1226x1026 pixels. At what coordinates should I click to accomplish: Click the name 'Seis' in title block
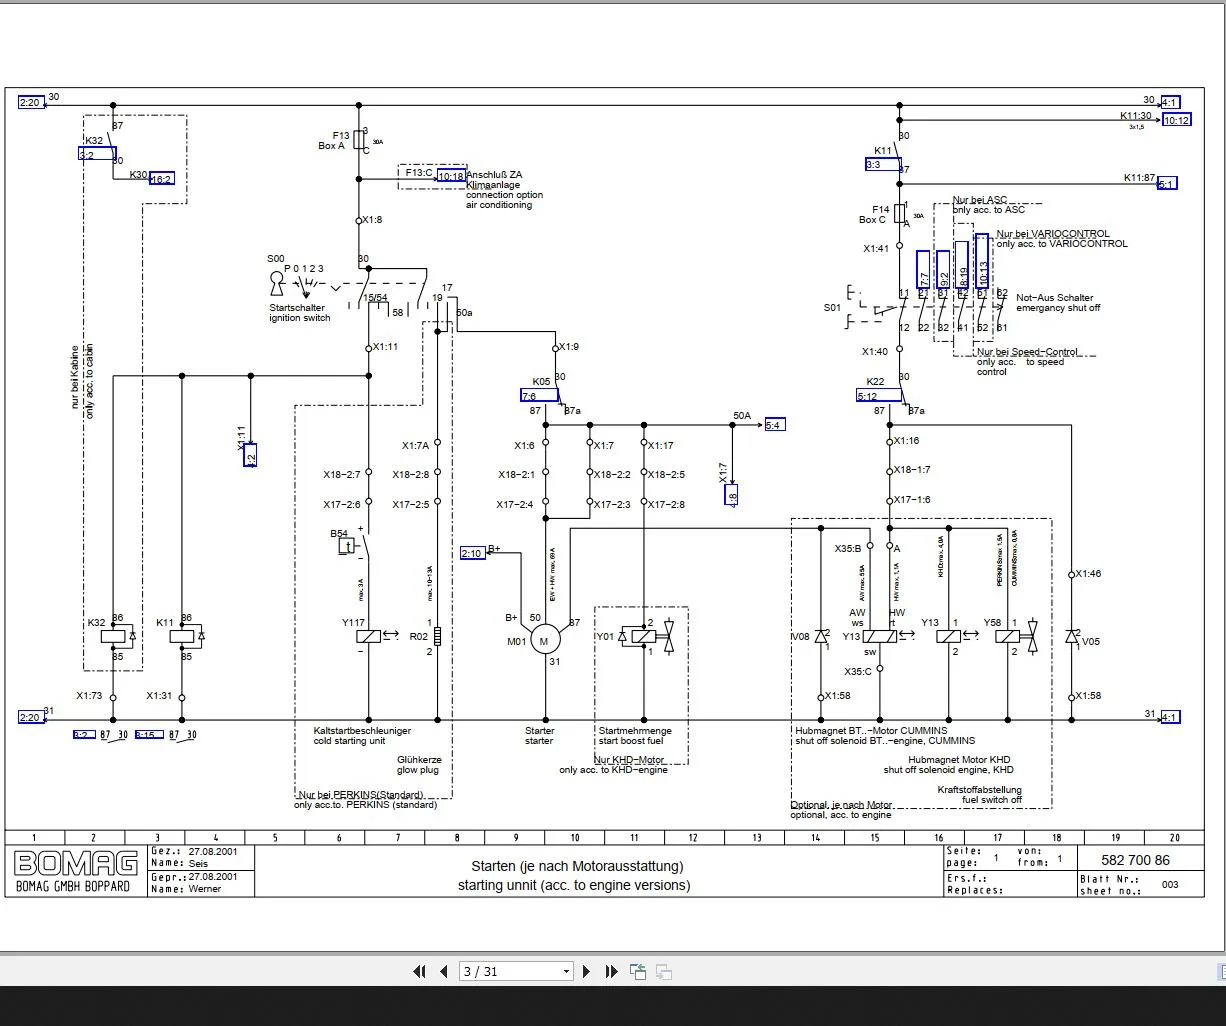199,863
